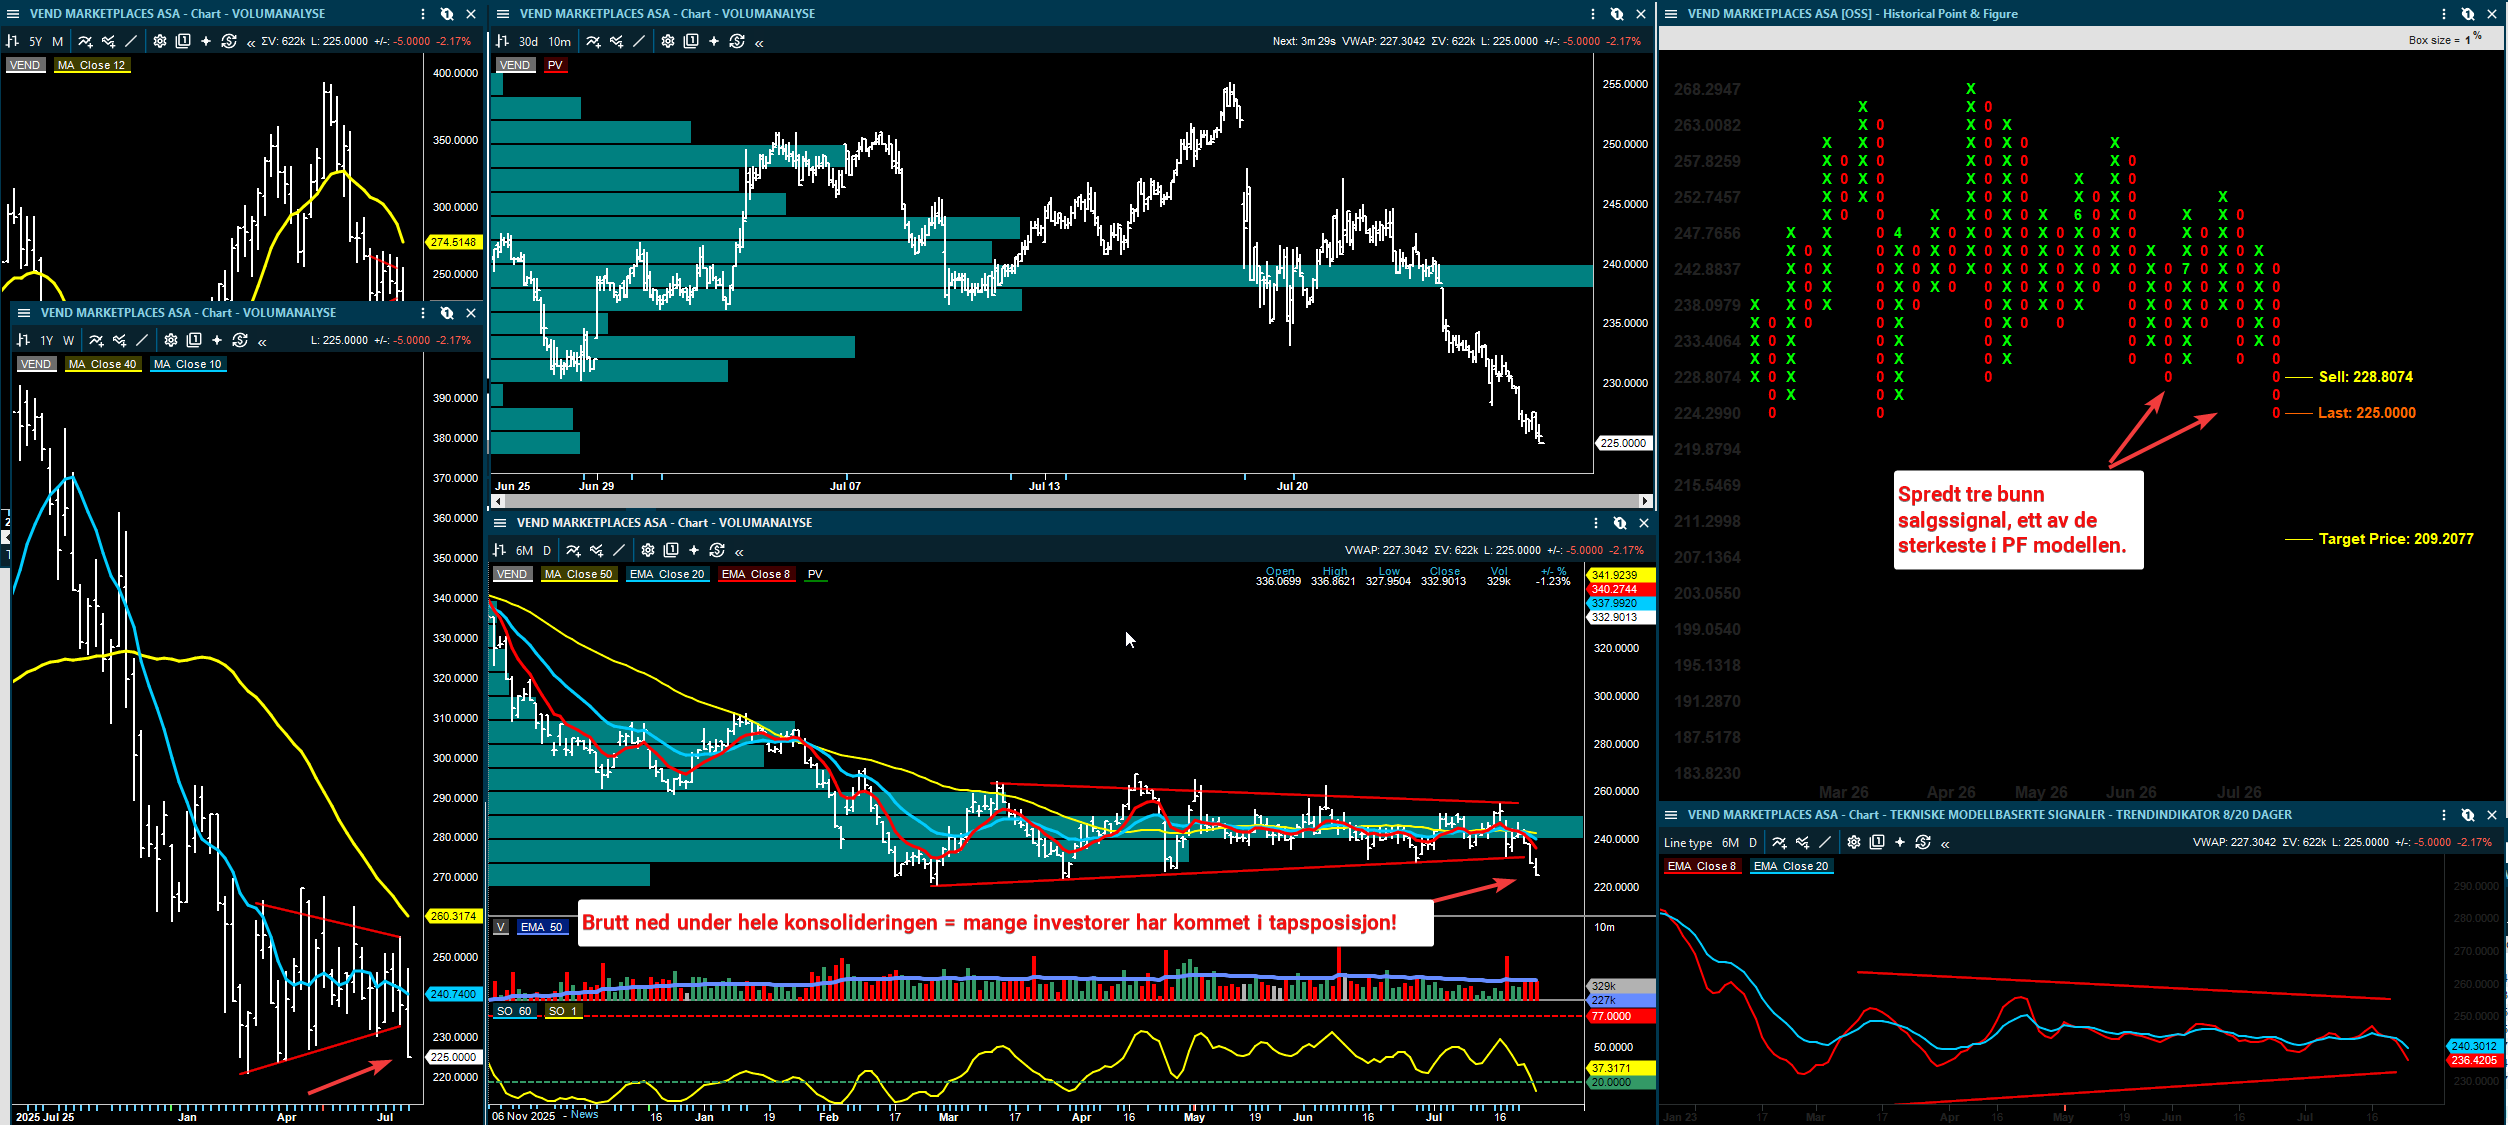Click the layout template icon in the 1Y chart
Screen dimensions: 2508x1125
pos(194,340)
